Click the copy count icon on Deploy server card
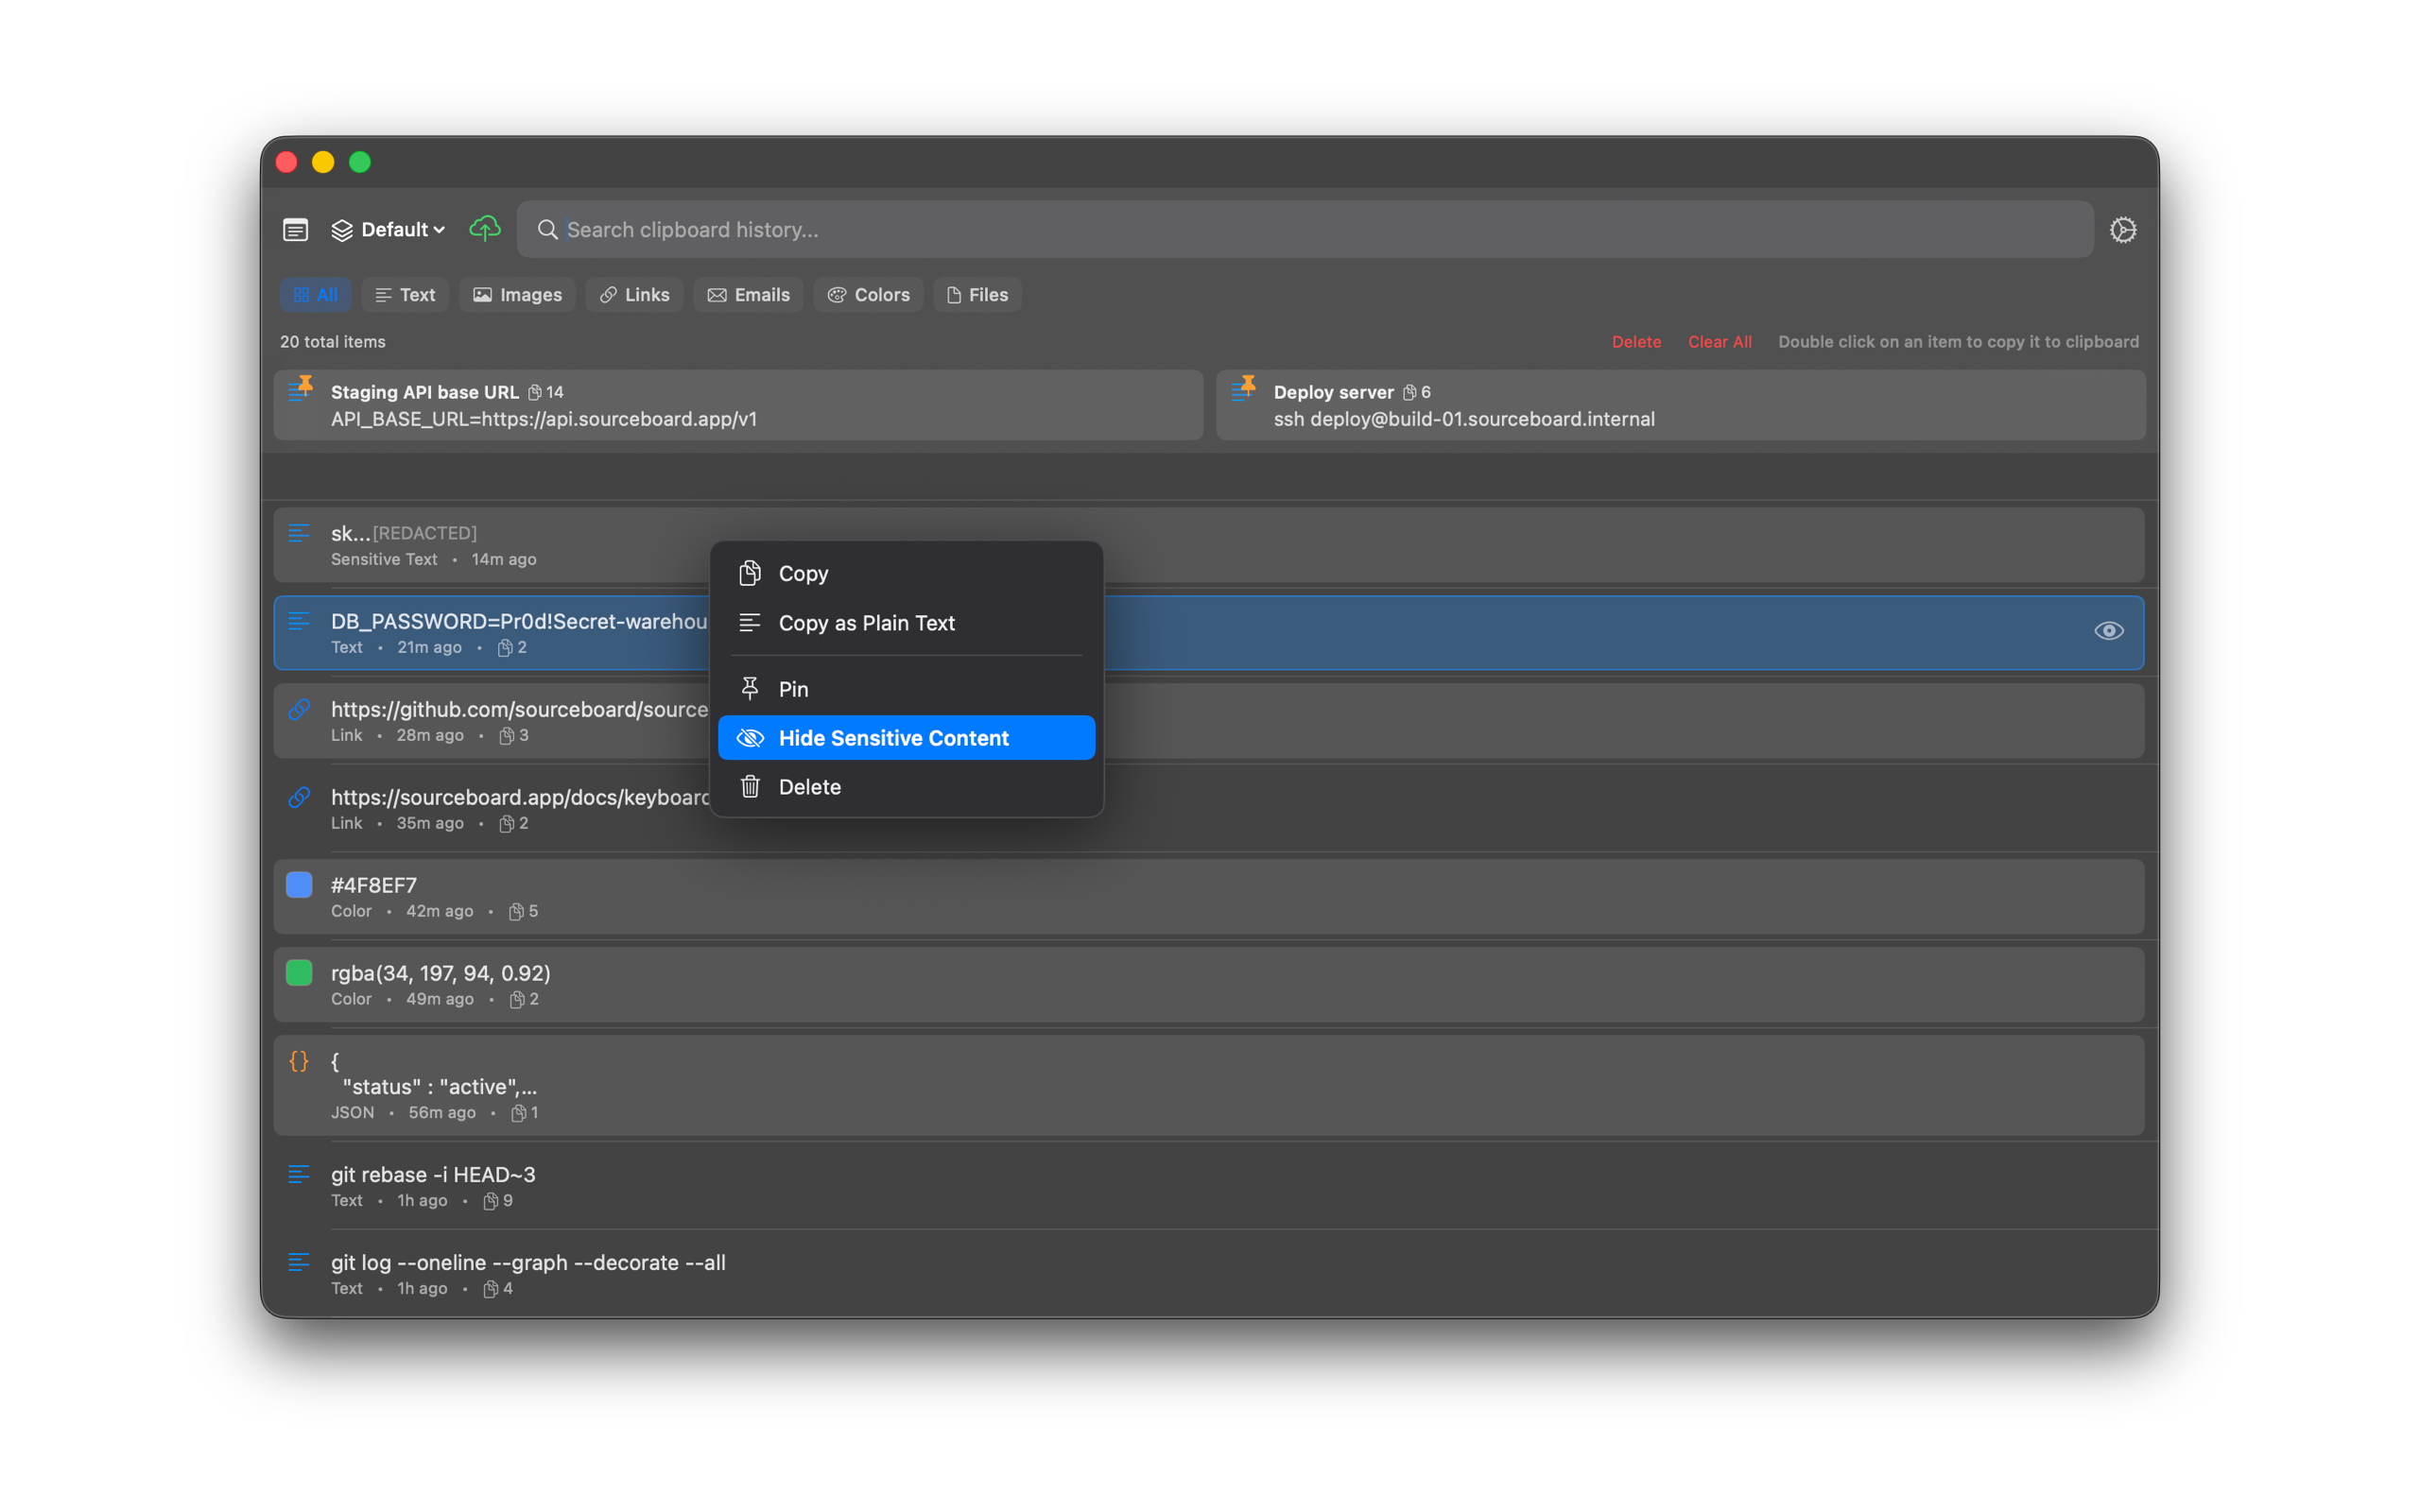This screenshot has width=2420, height=1512. [x=1409, y=392]
